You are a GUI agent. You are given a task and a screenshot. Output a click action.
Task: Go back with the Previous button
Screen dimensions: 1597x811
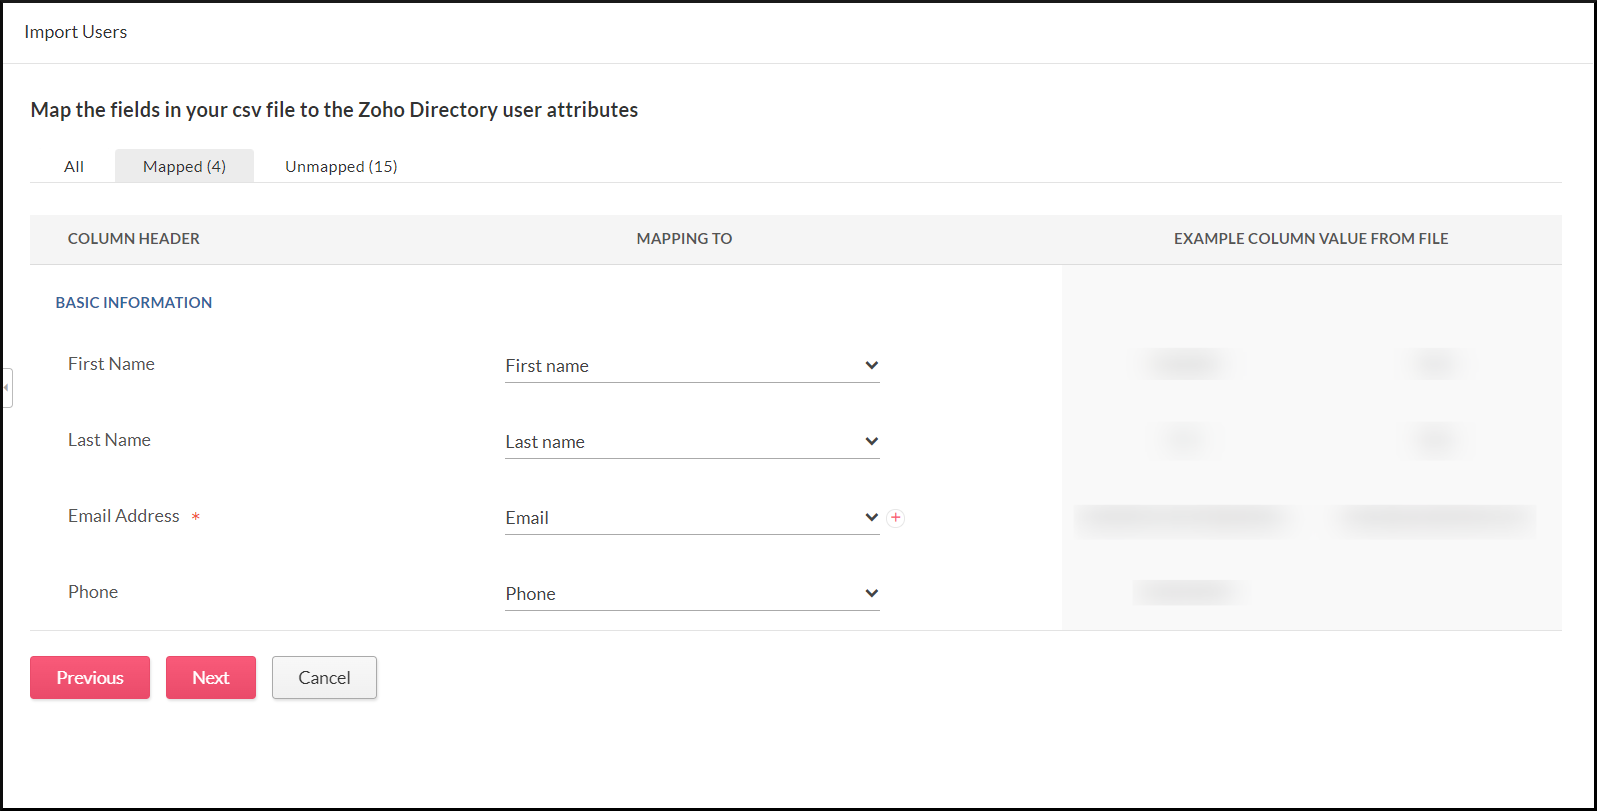tap(90, 678)
